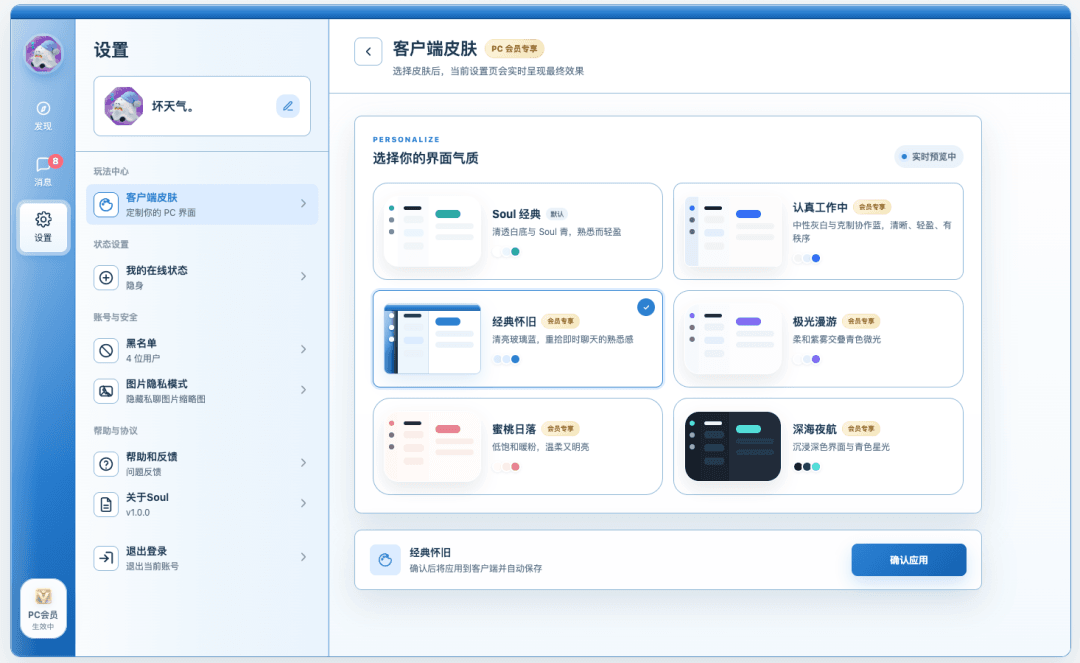Expand the 客户端皮肤 row chevron
Viewport: 1080px width, 663px height.
point(303,204)
